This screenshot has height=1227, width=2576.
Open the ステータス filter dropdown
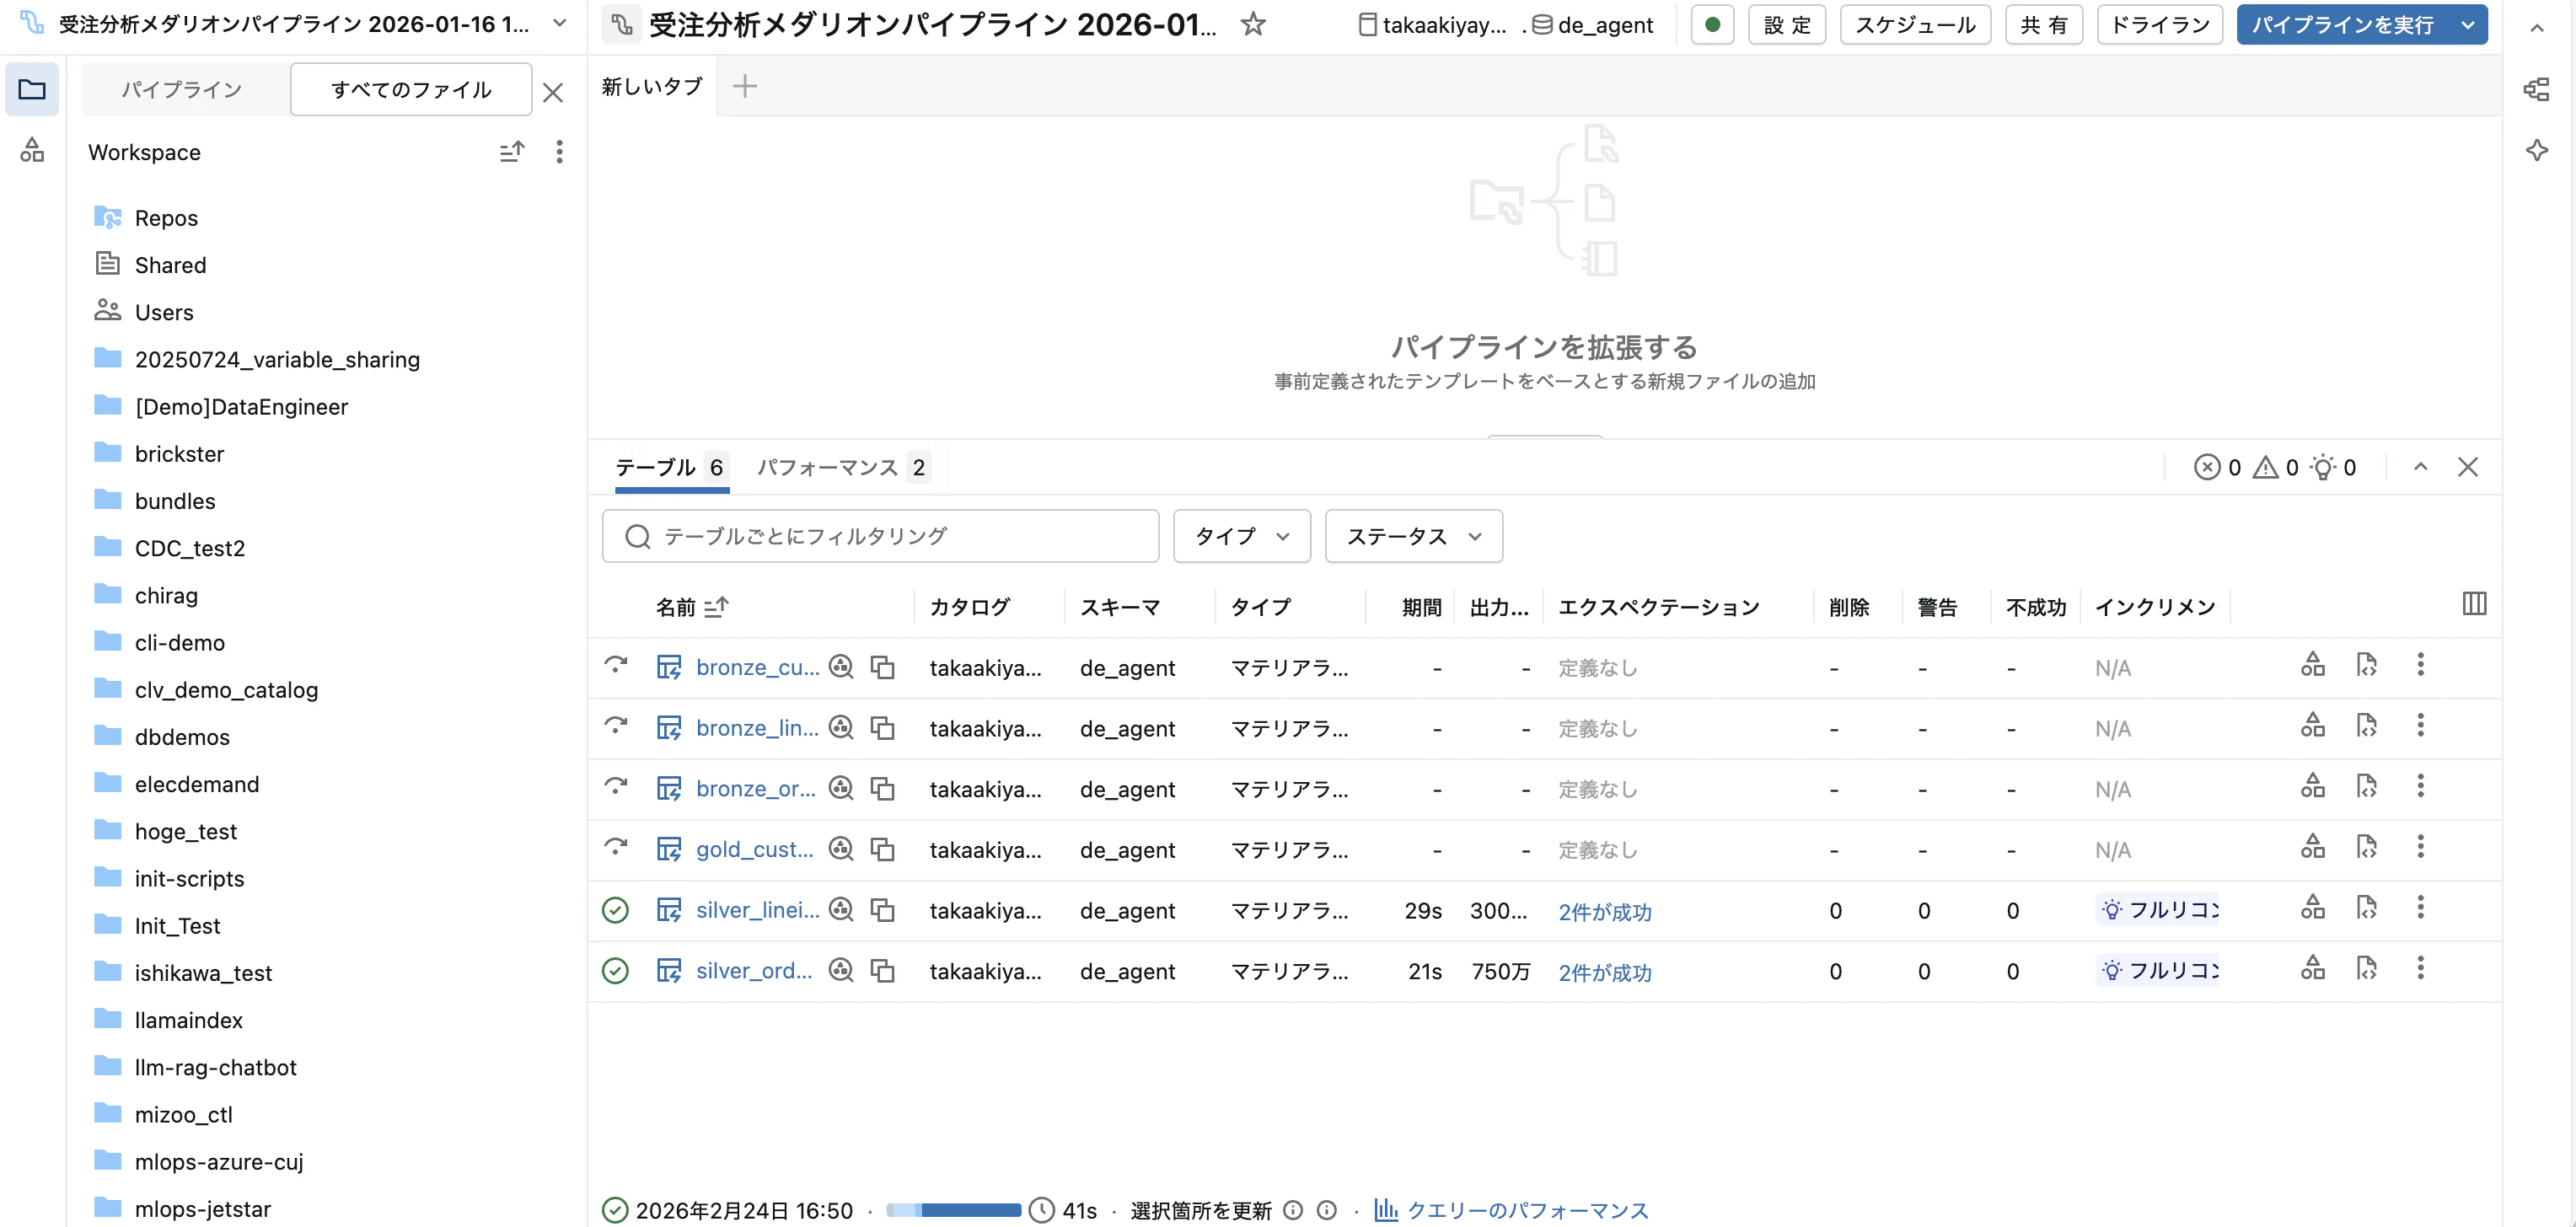[x=1412, y=536]
